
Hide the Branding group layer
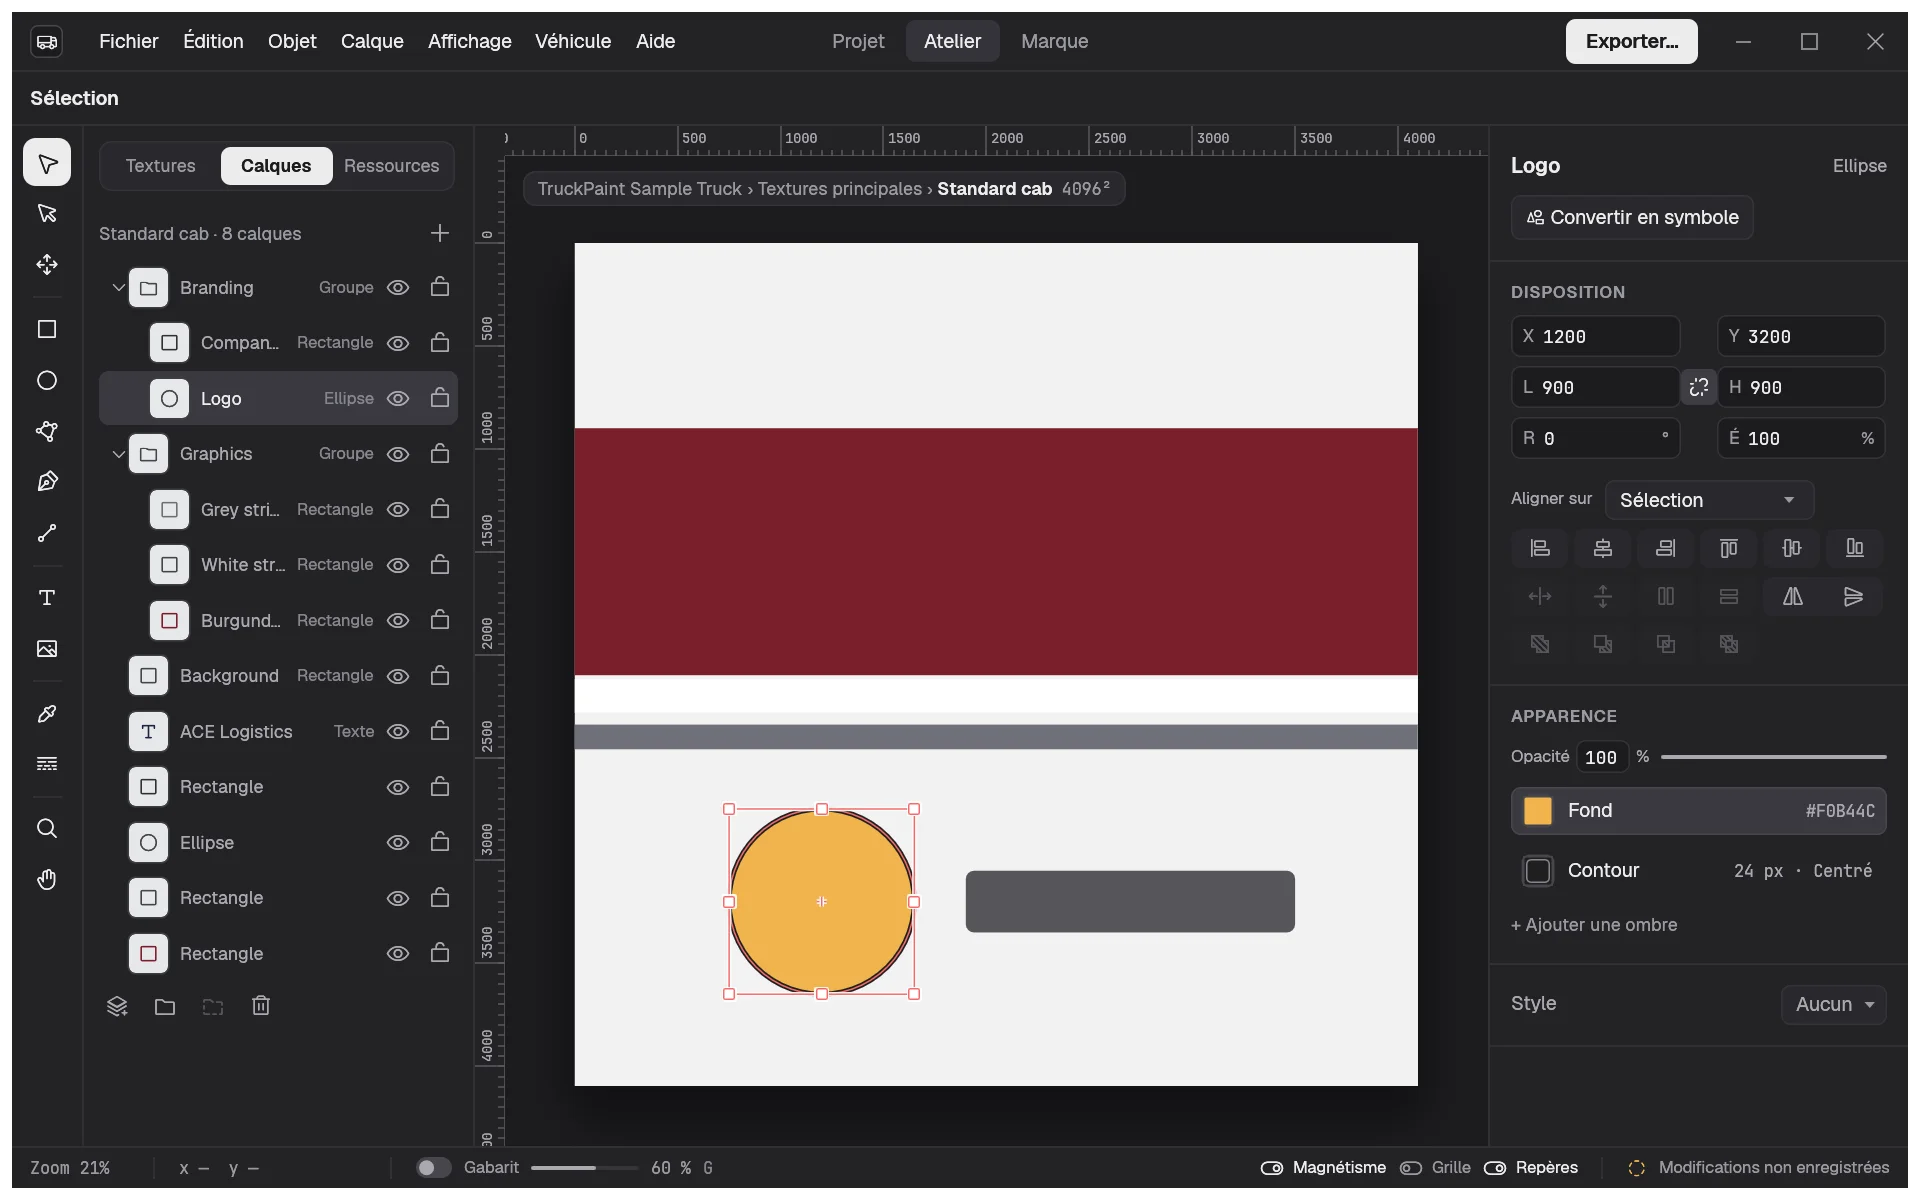398,287
